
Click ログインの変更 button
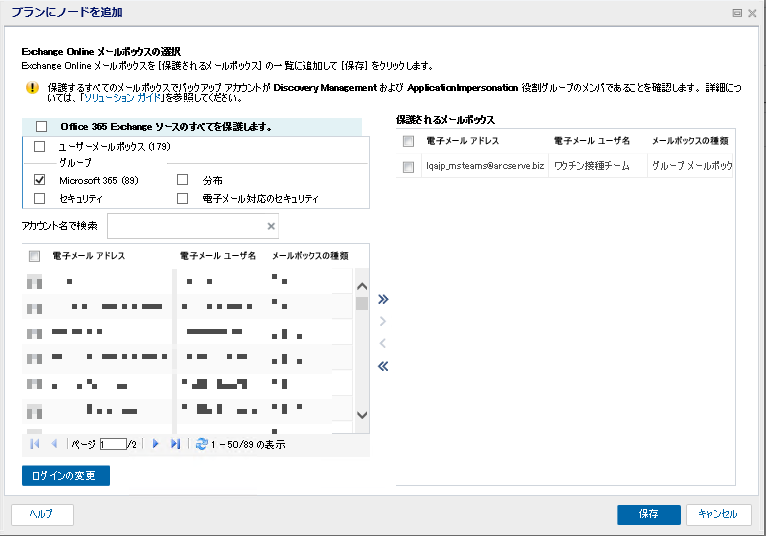click(x=66, y=475)
